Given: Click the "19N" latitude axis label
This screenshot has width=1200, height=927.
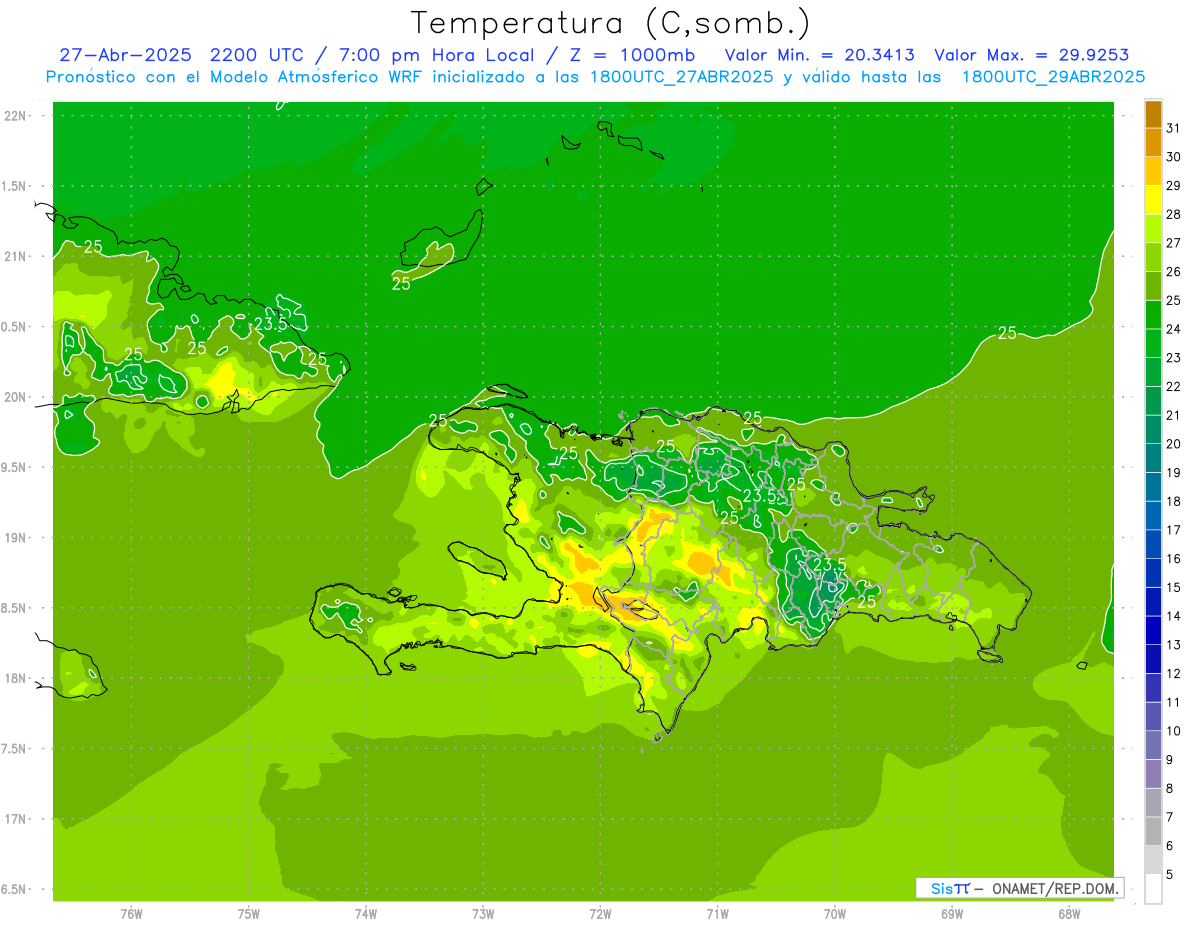Looking at the screenshot, I should [x=15, y=538].
